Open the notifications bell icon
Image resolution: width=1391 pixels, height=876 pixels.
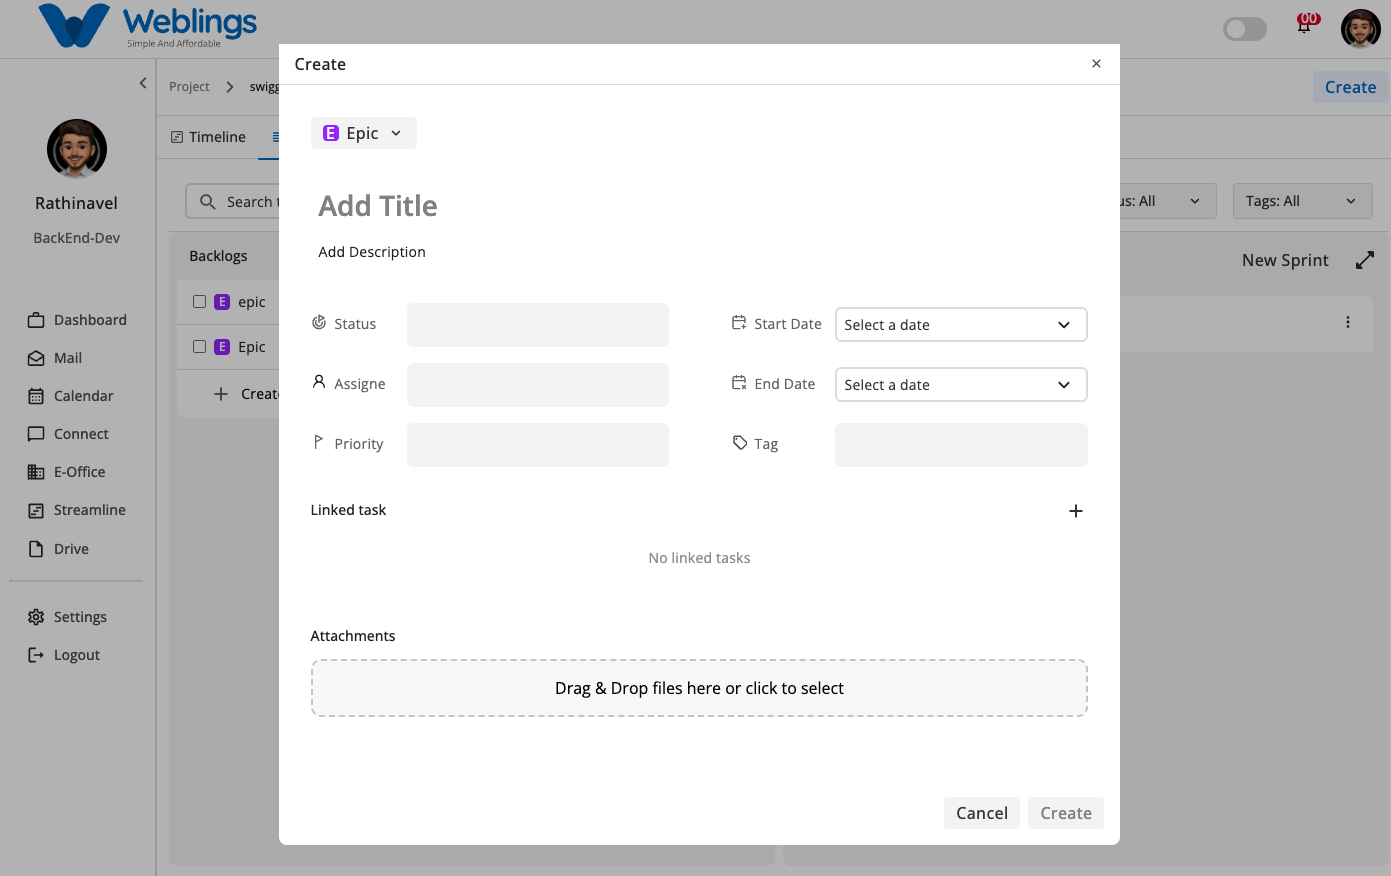(1304, 25)
